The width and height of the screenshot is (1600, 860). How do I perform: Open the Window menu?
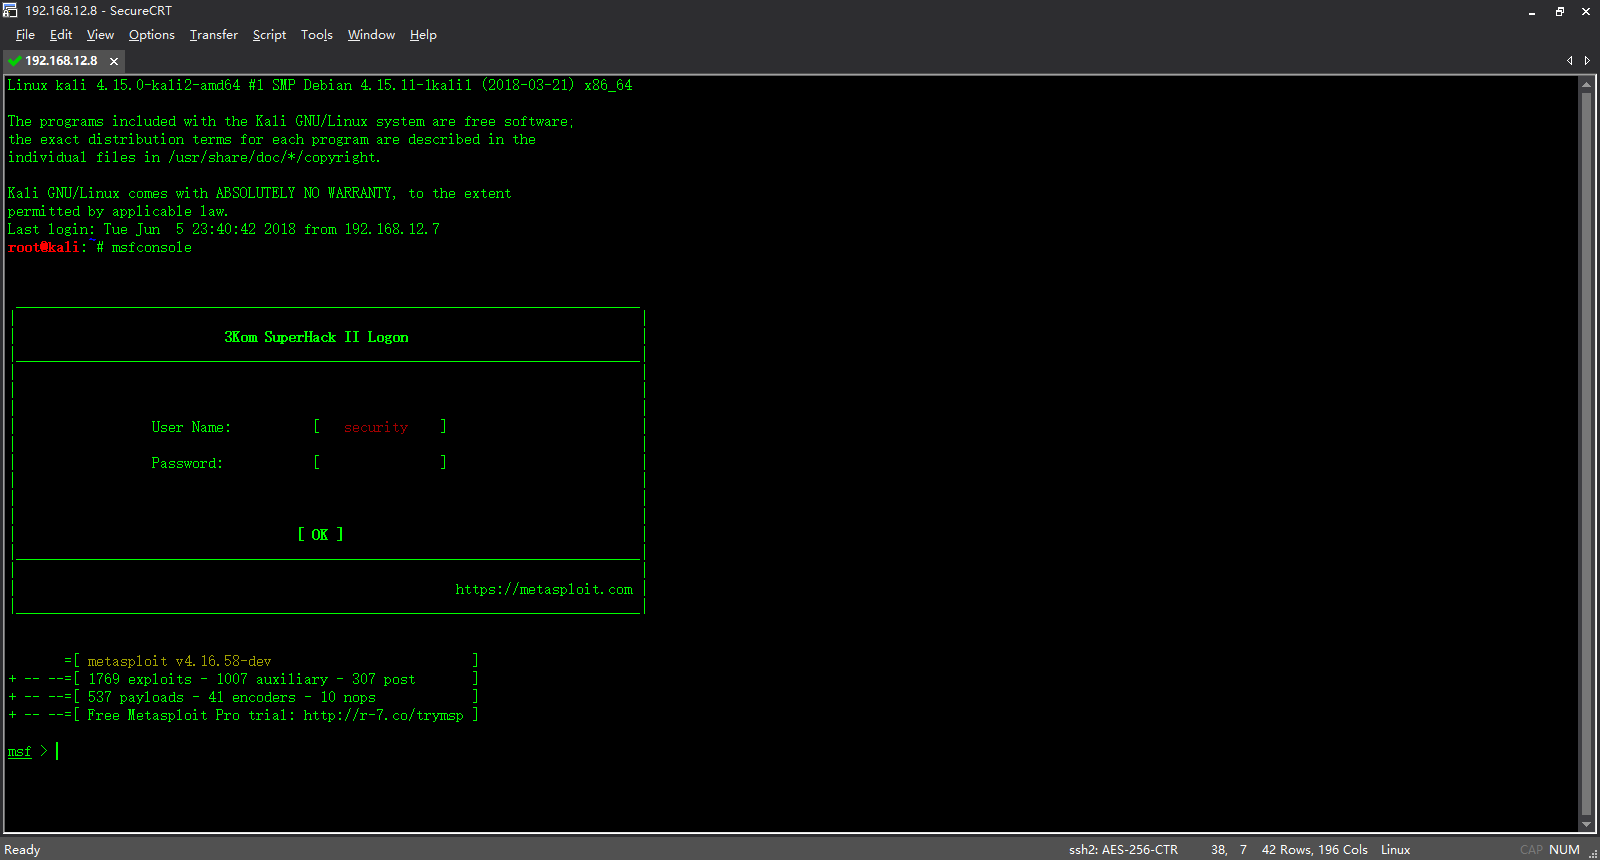coord(371,35)
